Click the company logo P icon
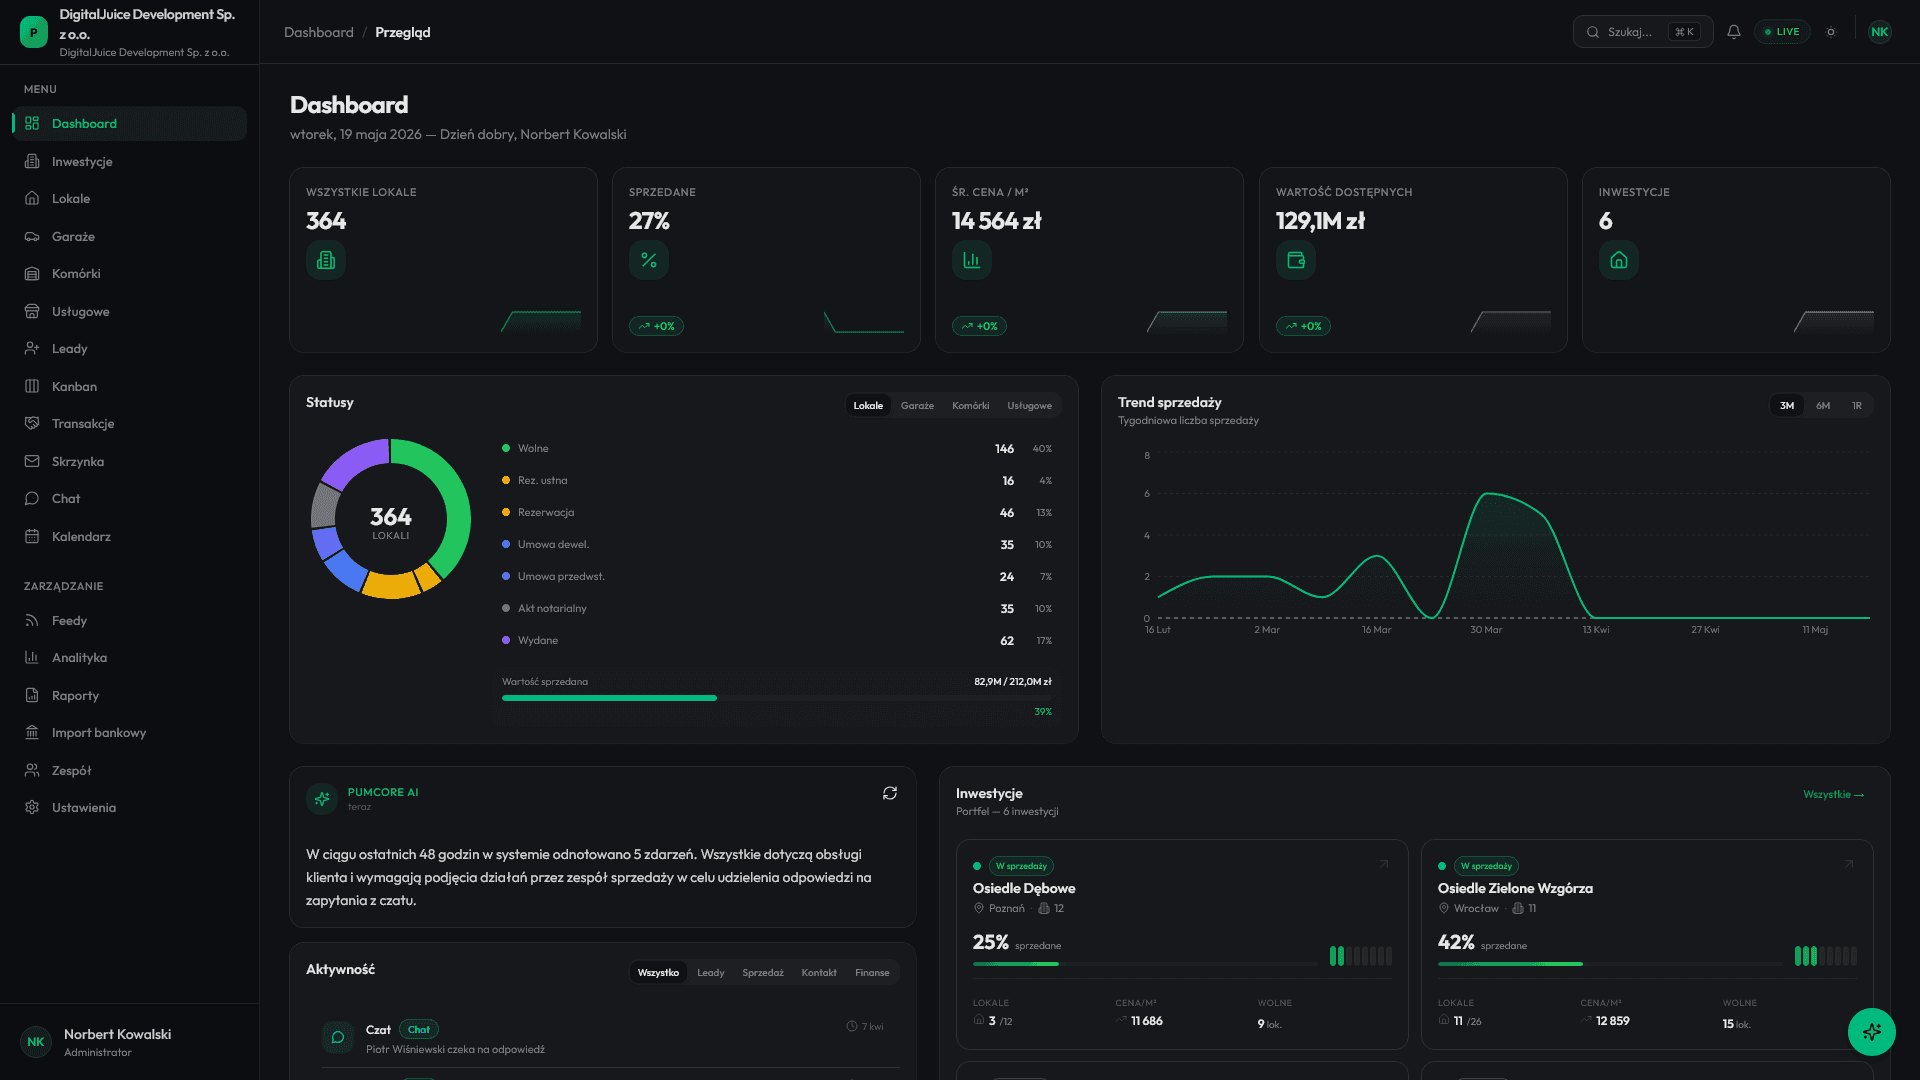The width and height of the screenshot is (1920, 1080). [34, 32]
